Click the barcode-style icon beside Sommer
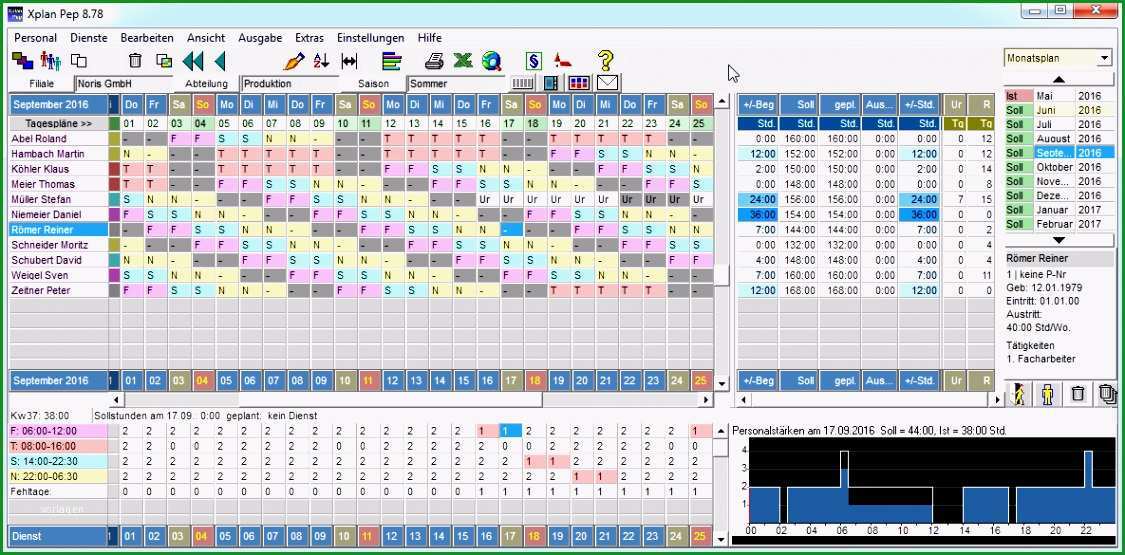 tap(522, 83)
